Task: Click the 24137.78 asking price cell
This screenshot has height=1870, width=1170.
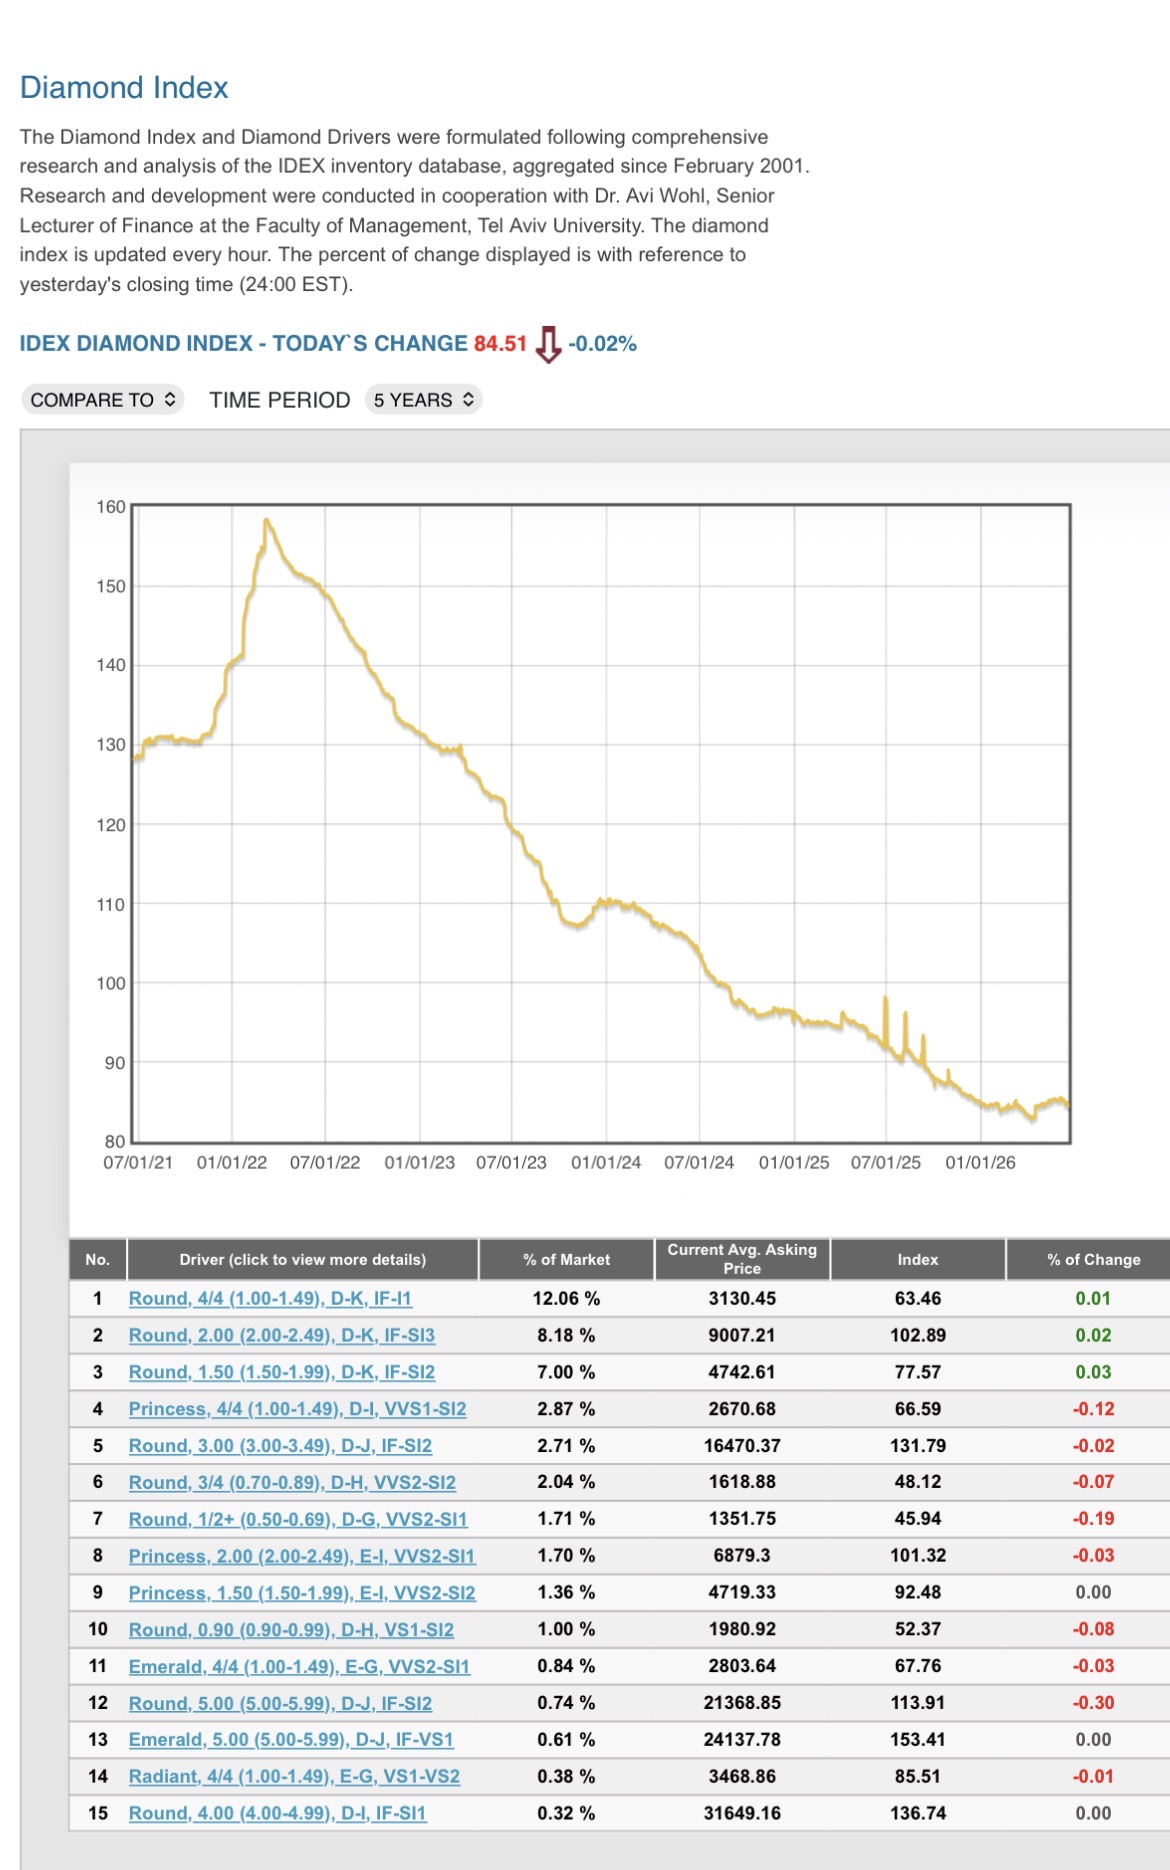Action: [x=742, y=1740]
